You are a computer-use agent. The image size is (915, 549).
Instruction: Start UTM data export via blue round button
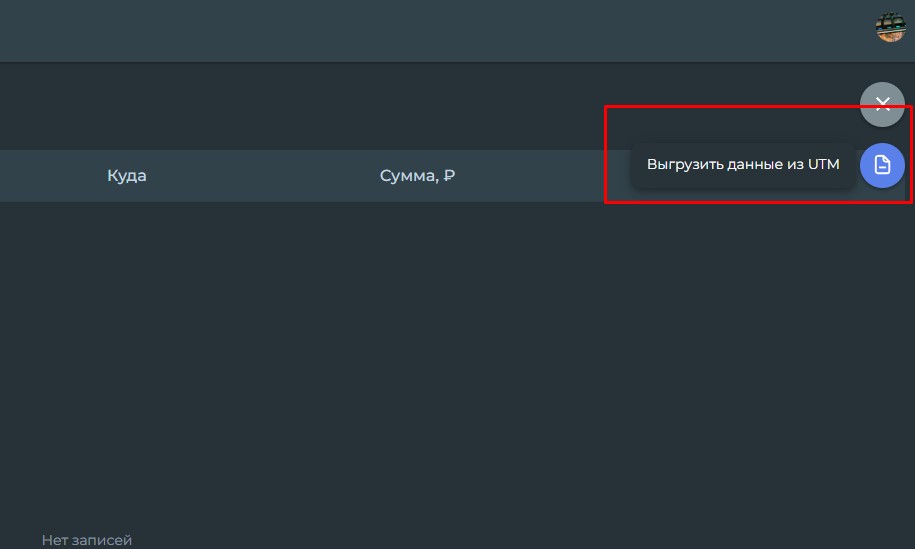(882, 165)
